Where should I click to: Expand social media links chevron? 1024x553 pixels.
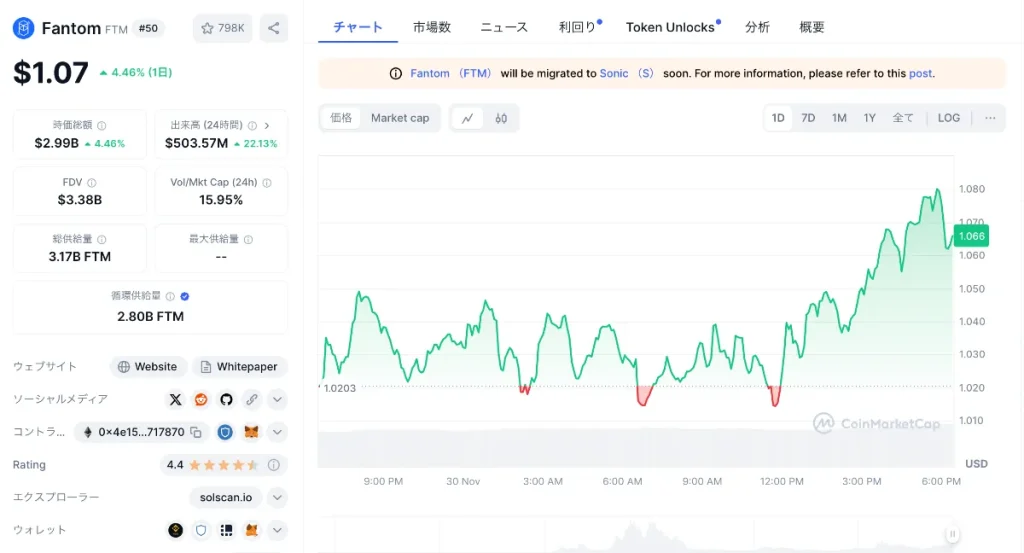(278, 400)
